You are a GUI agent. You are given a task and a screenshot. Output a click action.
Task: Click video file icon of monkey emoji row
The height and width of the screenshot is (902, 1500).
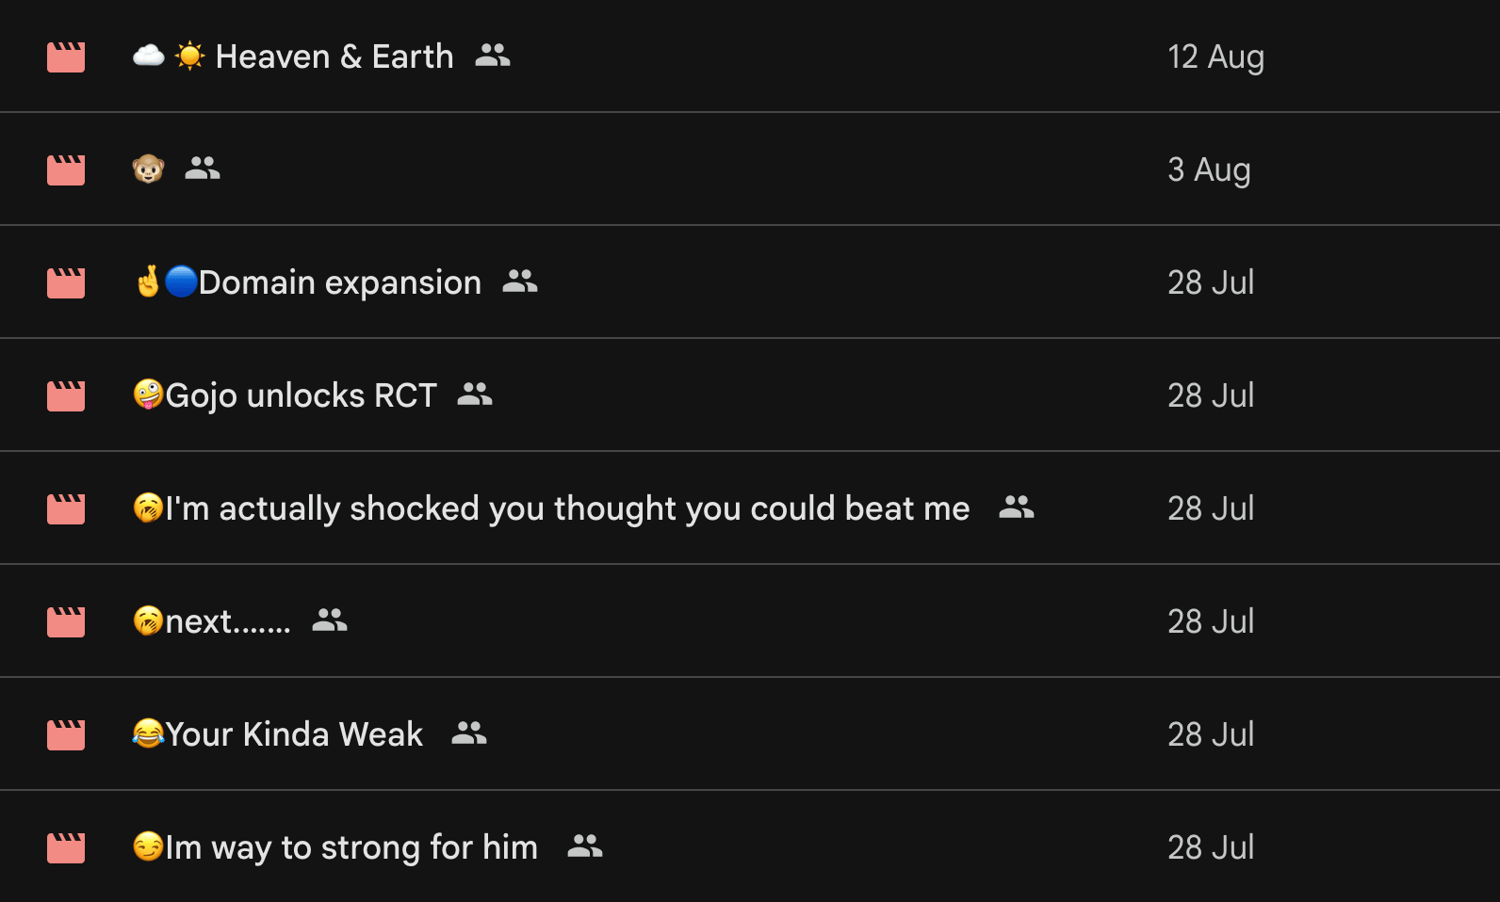(x=66, y=170)
